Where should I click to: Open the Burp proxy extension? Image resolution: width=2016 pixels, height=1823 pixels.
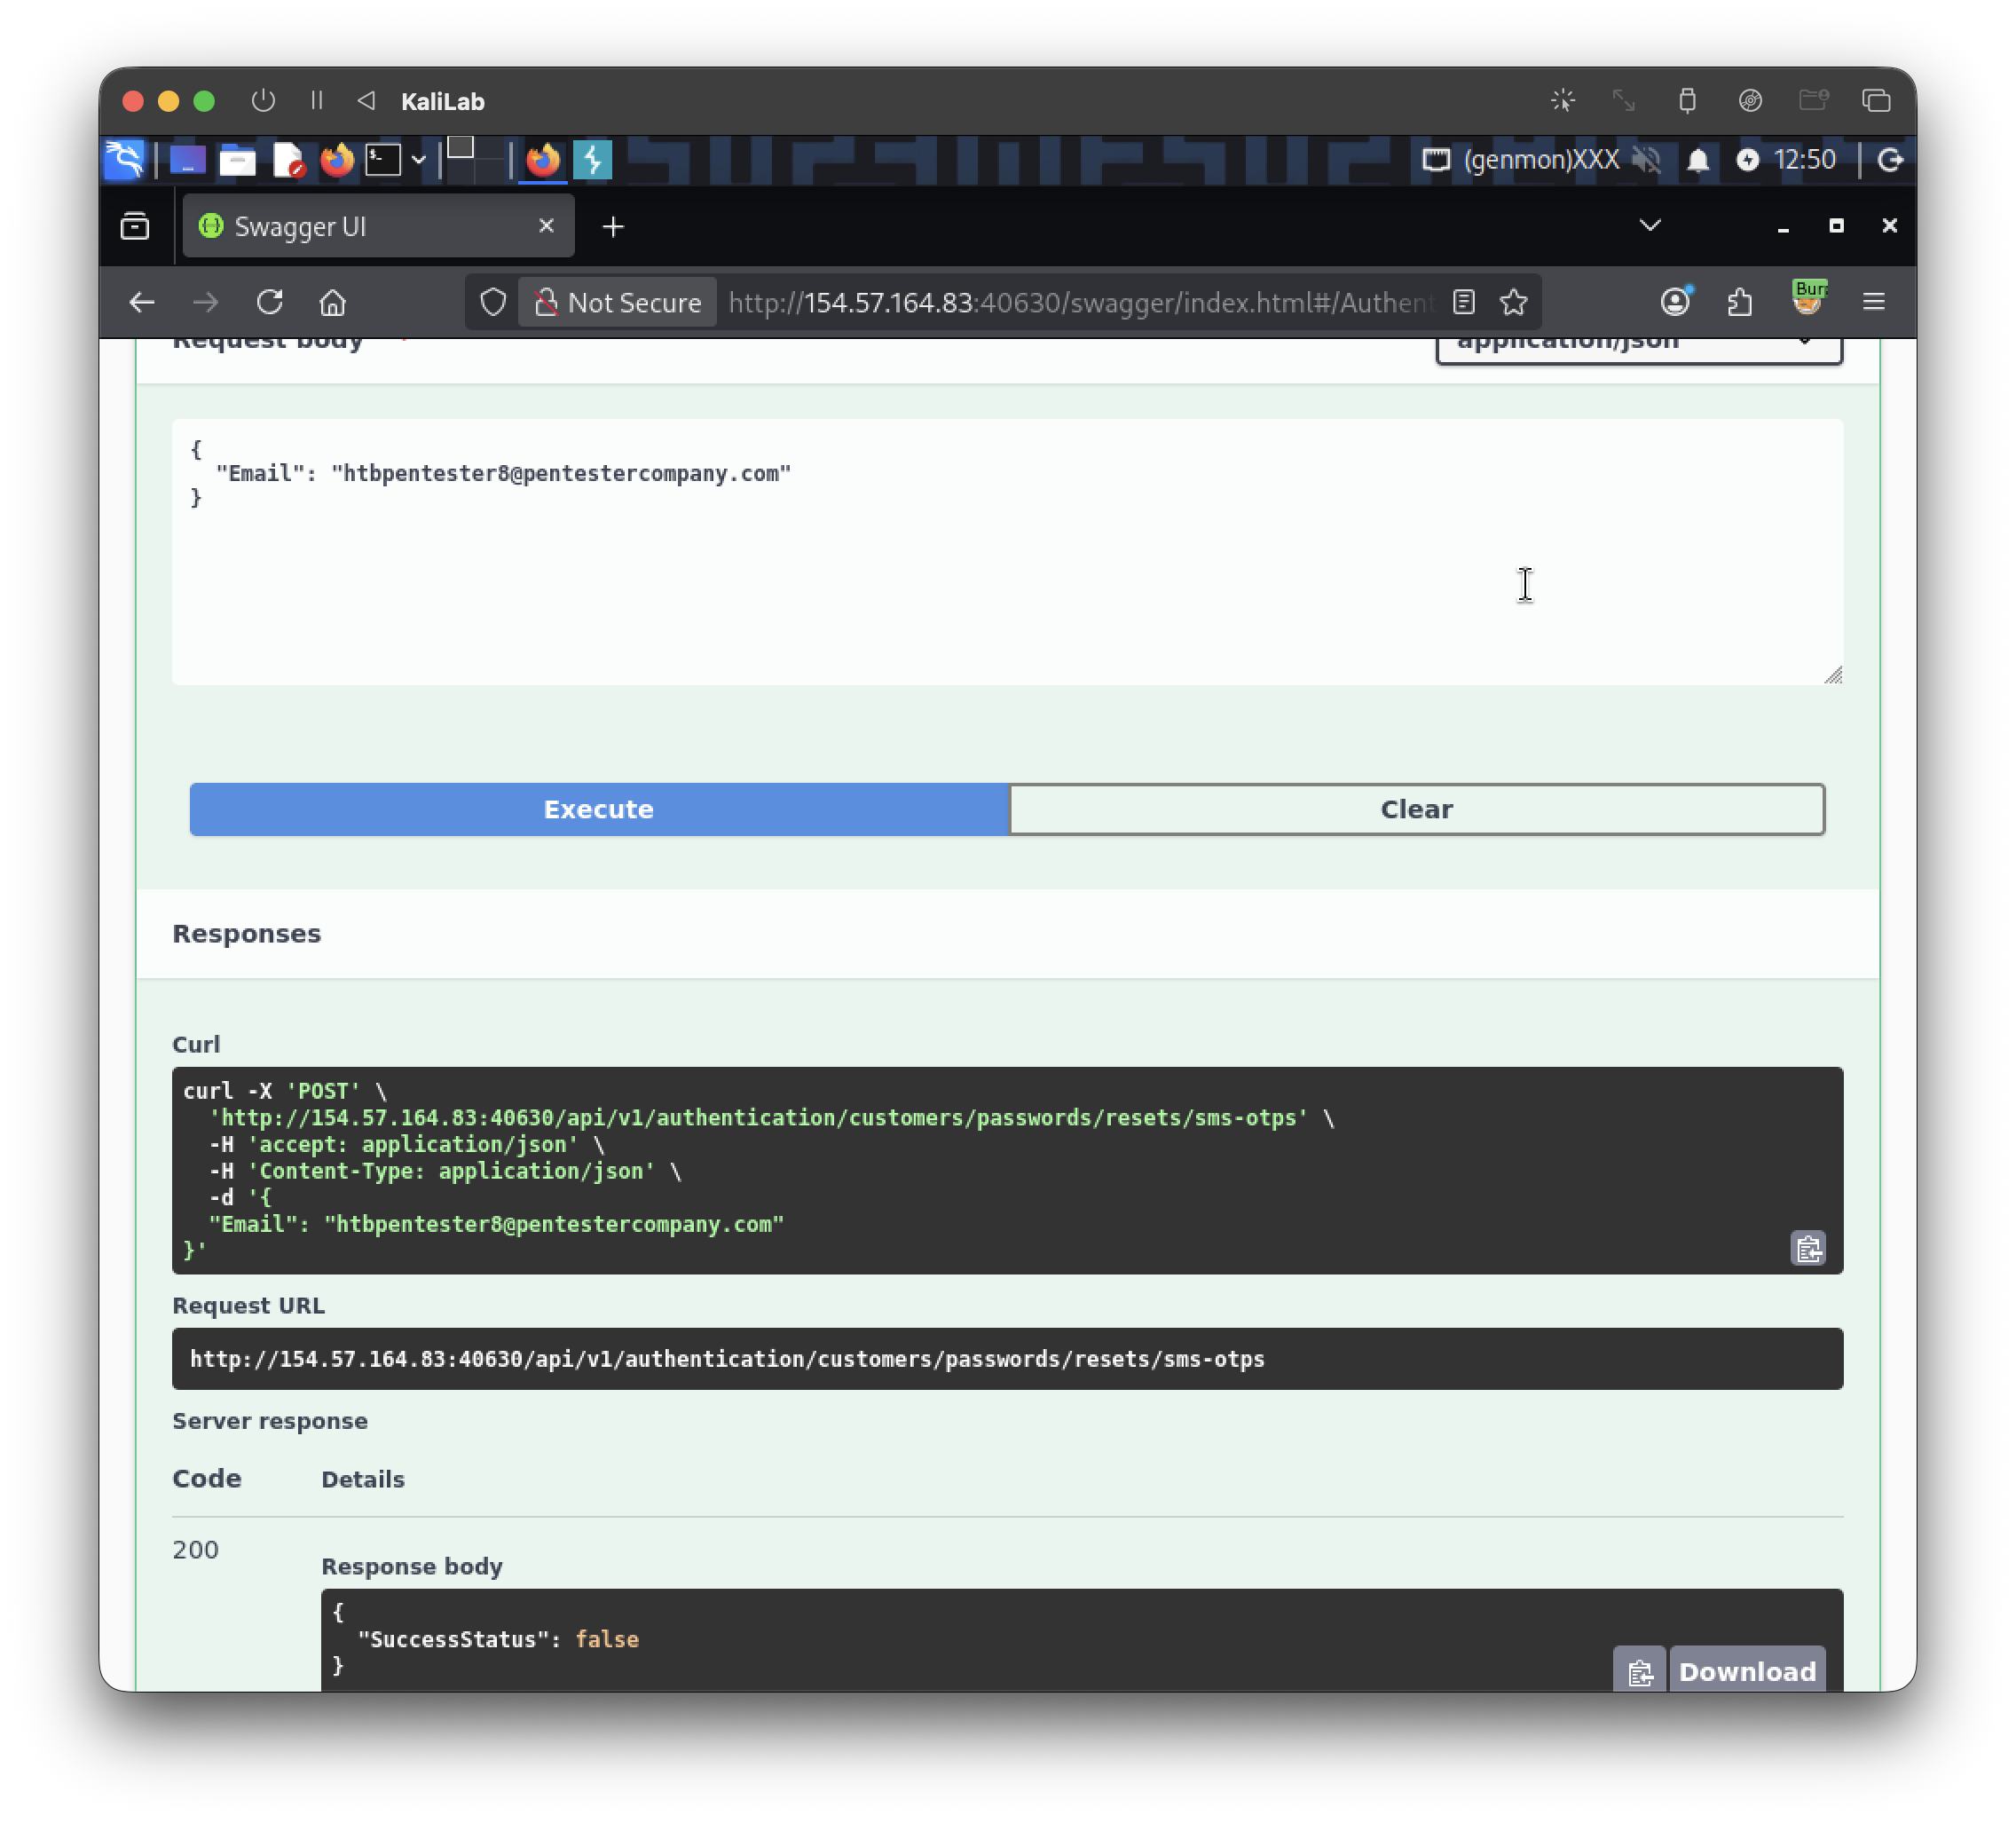click(1808, 298)
